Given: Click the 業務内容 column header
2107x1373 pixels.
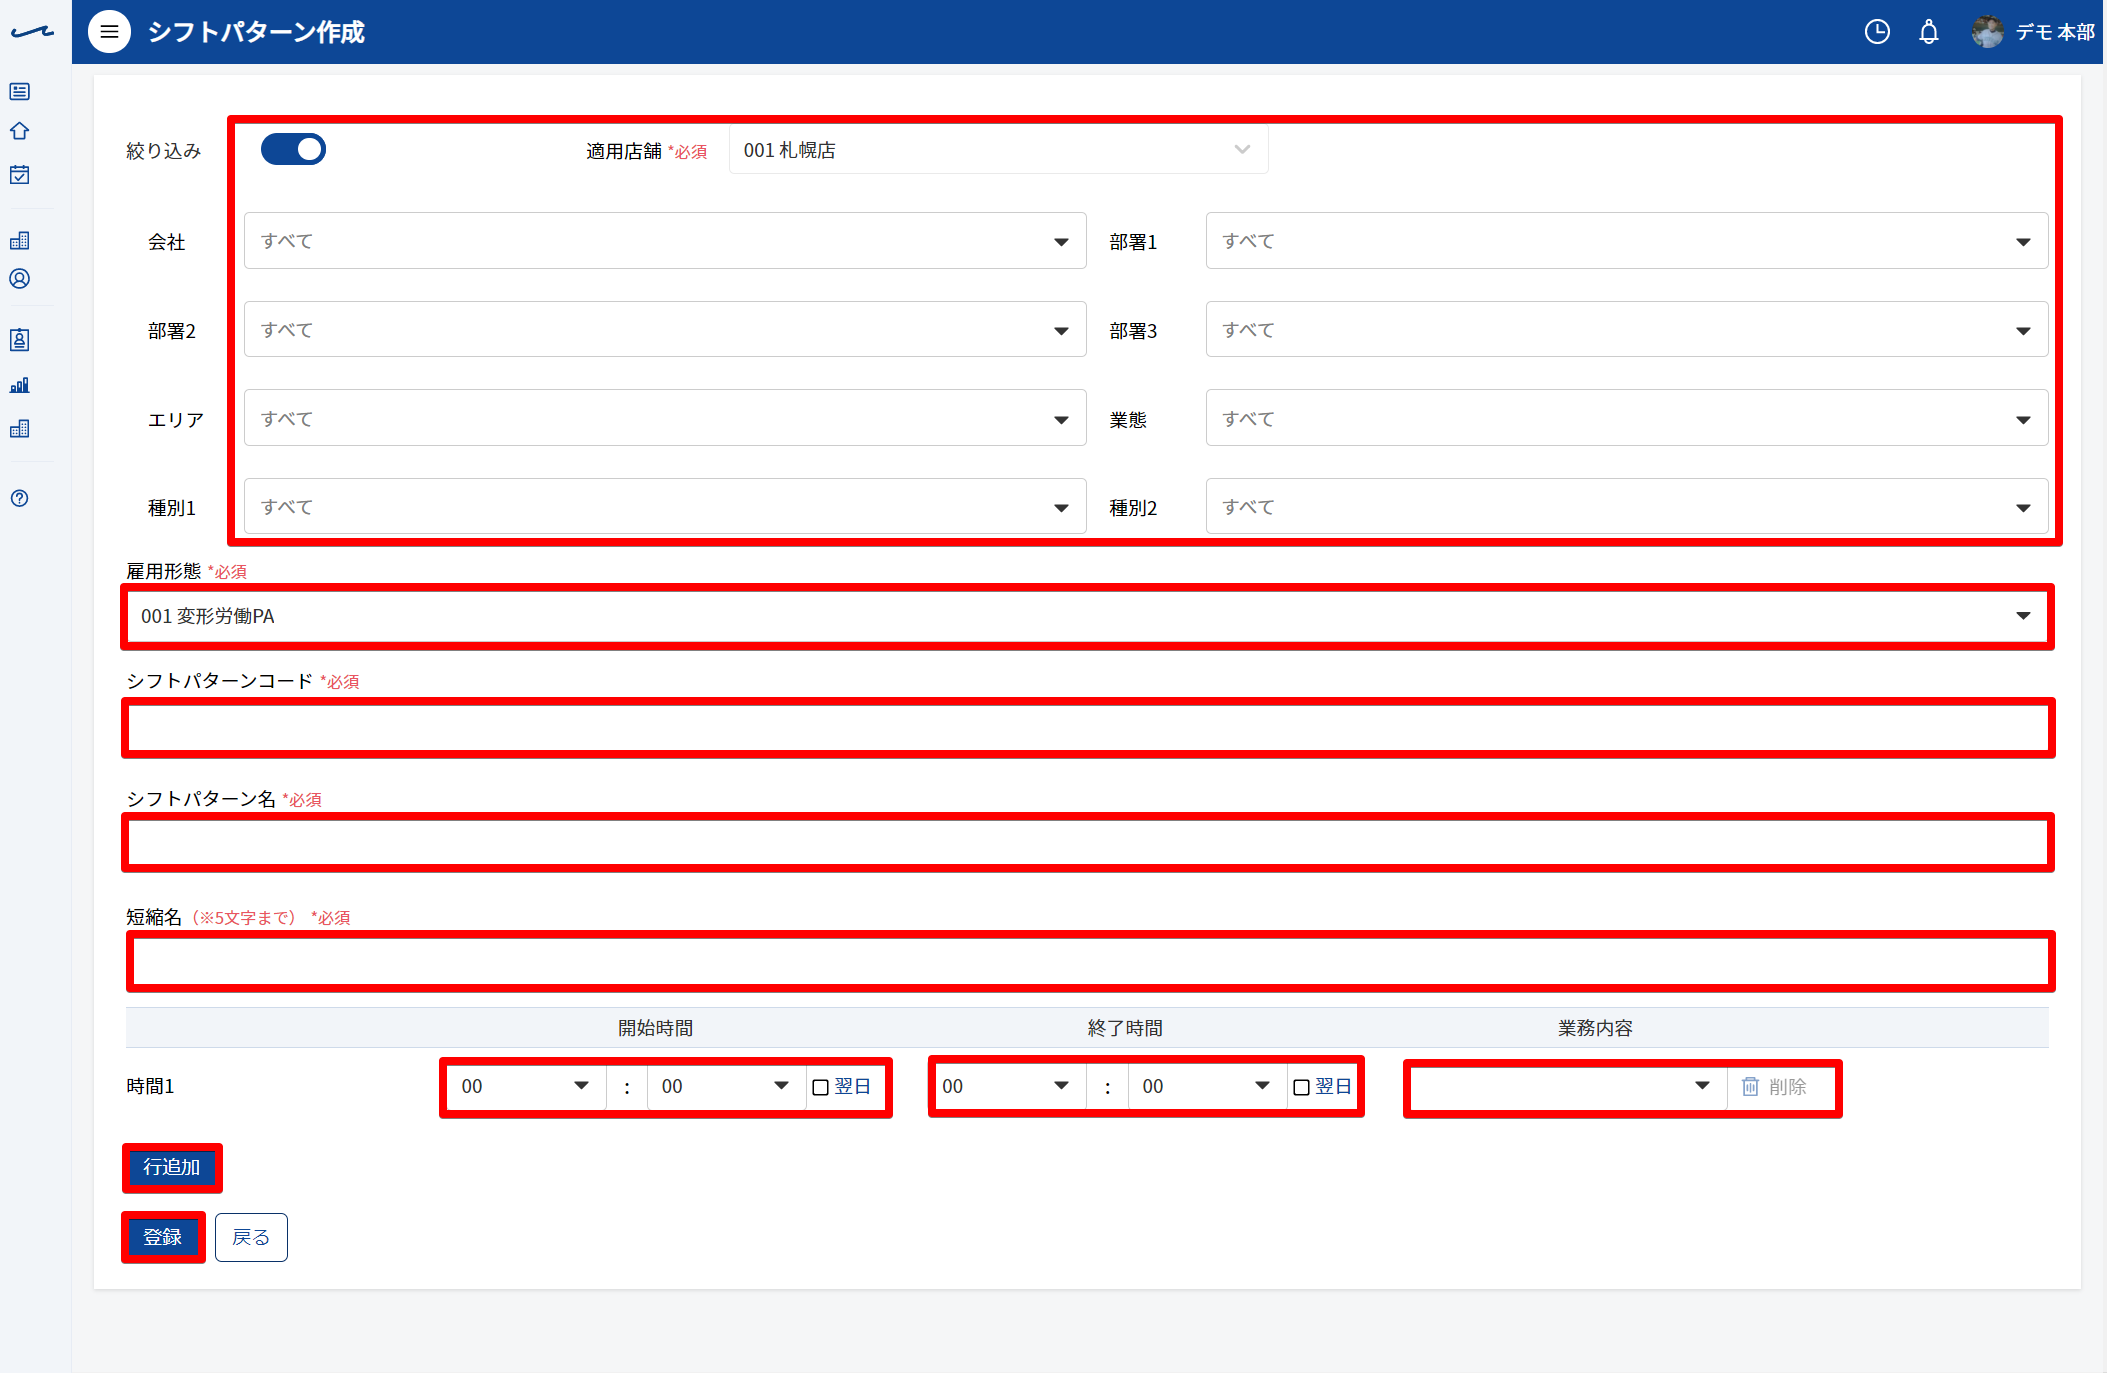Looking at the screenshot, I should point(1595,1028).
